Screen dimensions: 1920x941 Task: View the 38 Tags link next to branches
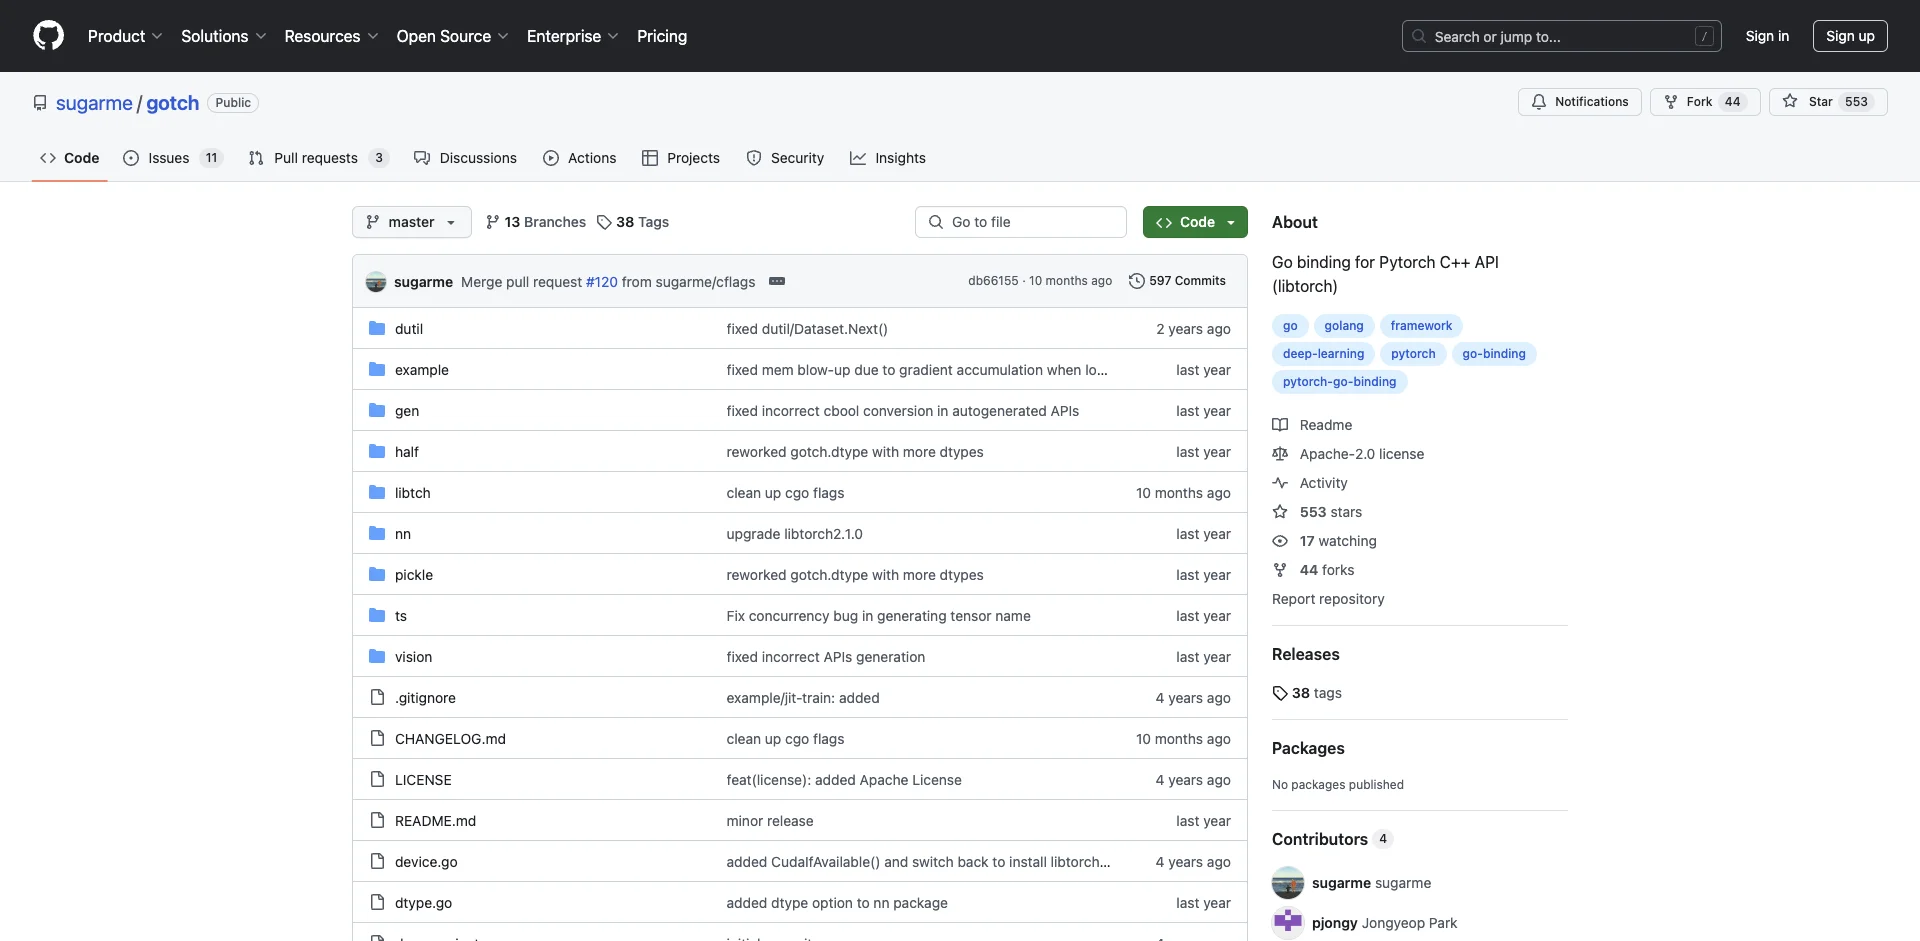coord(633,222)
